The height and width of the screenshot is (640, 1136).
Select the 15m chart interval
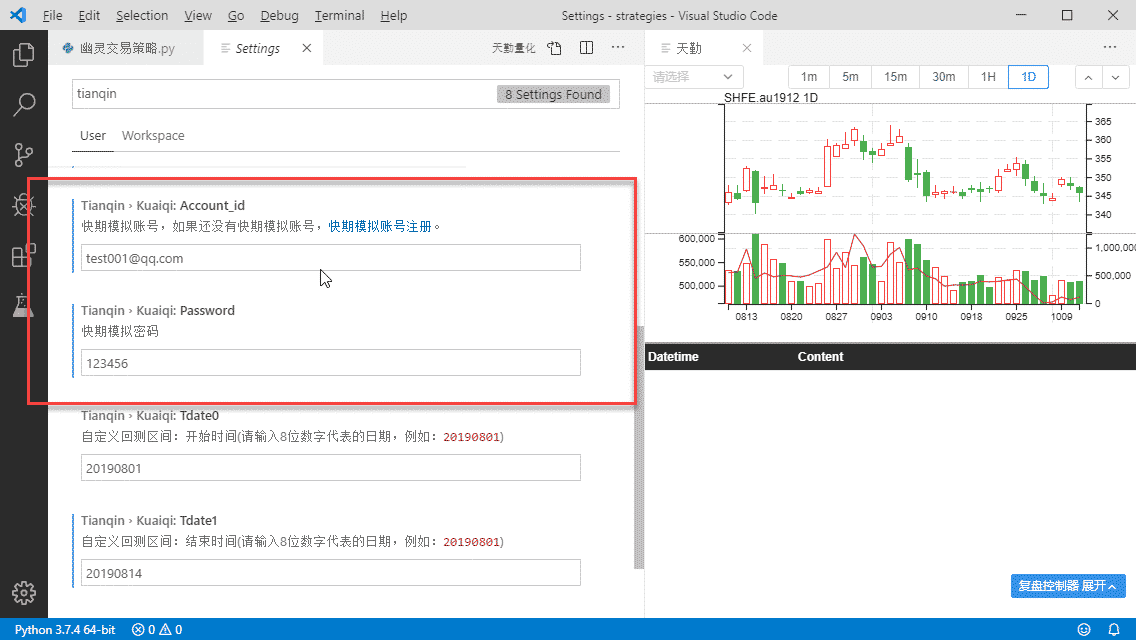pyautogui.click(x=895, y=77)
